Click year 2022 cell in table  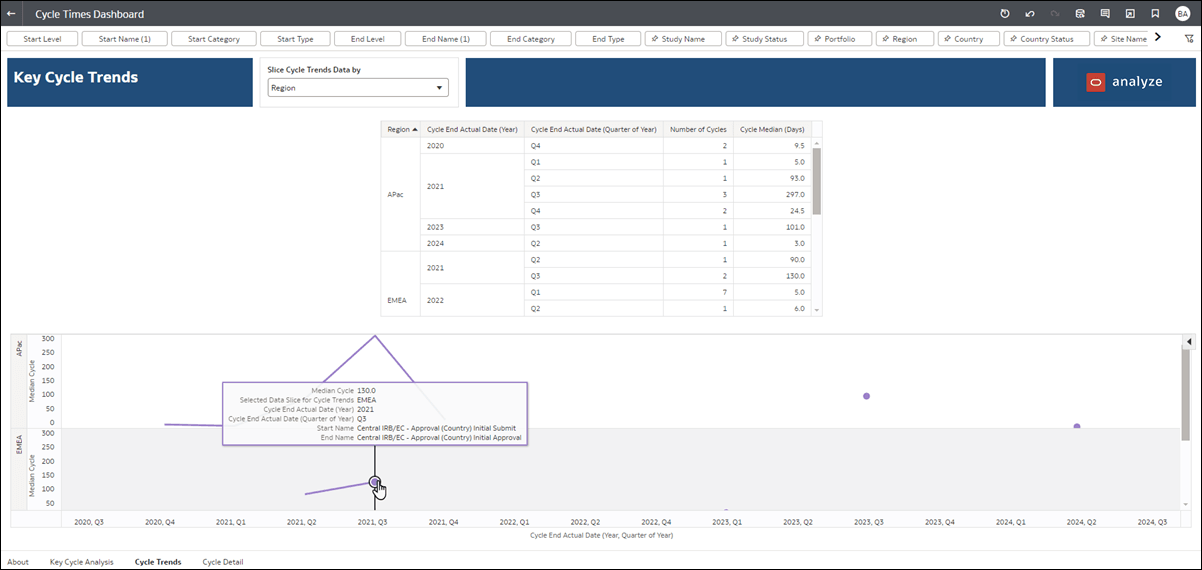[472, 299]
